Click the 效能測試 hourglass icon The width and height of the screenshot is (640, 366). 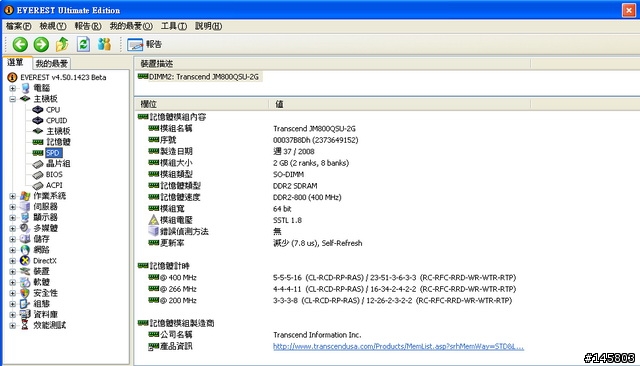click(25, 325)
